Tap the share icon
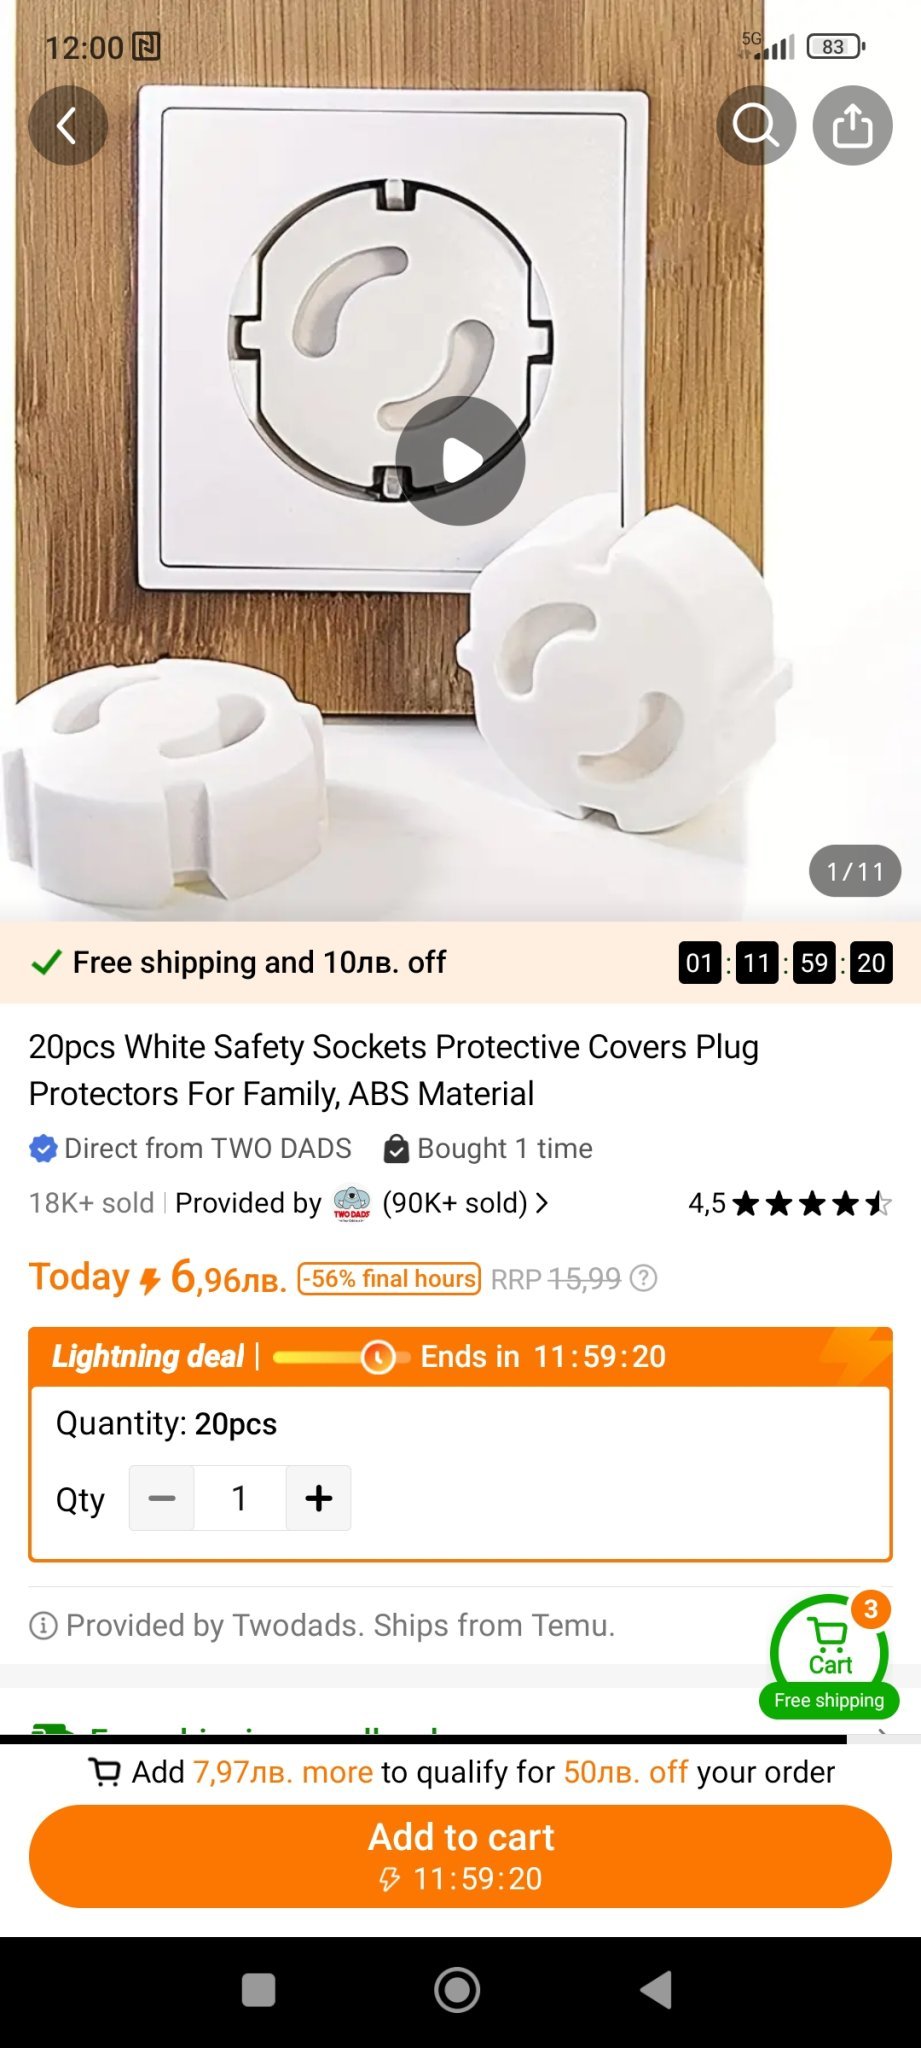This screenshot has height=2048, width=921. (x=852, y=126)
